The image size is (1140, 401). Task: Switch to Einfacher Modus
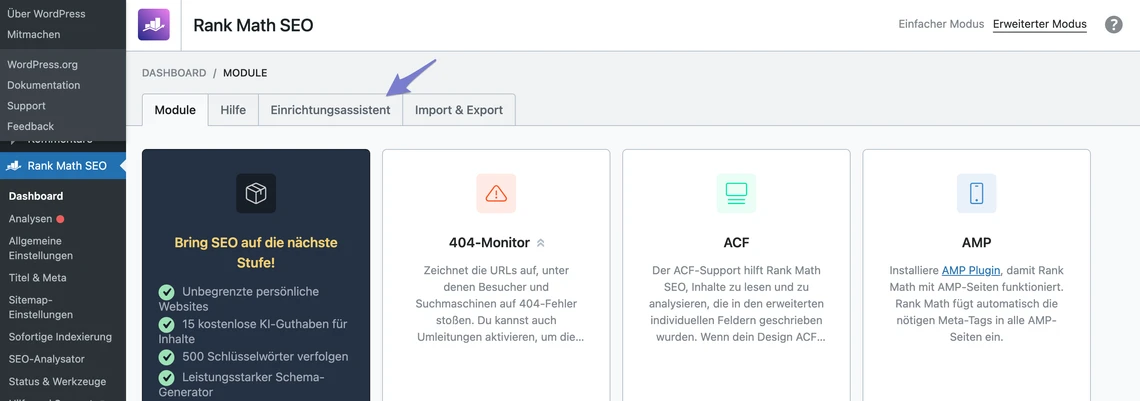[941, 24]
